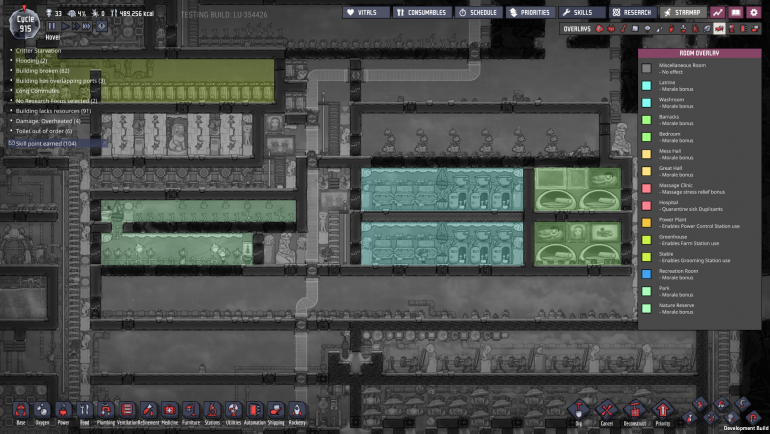
Task: Show the Temperature overlay
Action: click(x=623, y=28)
